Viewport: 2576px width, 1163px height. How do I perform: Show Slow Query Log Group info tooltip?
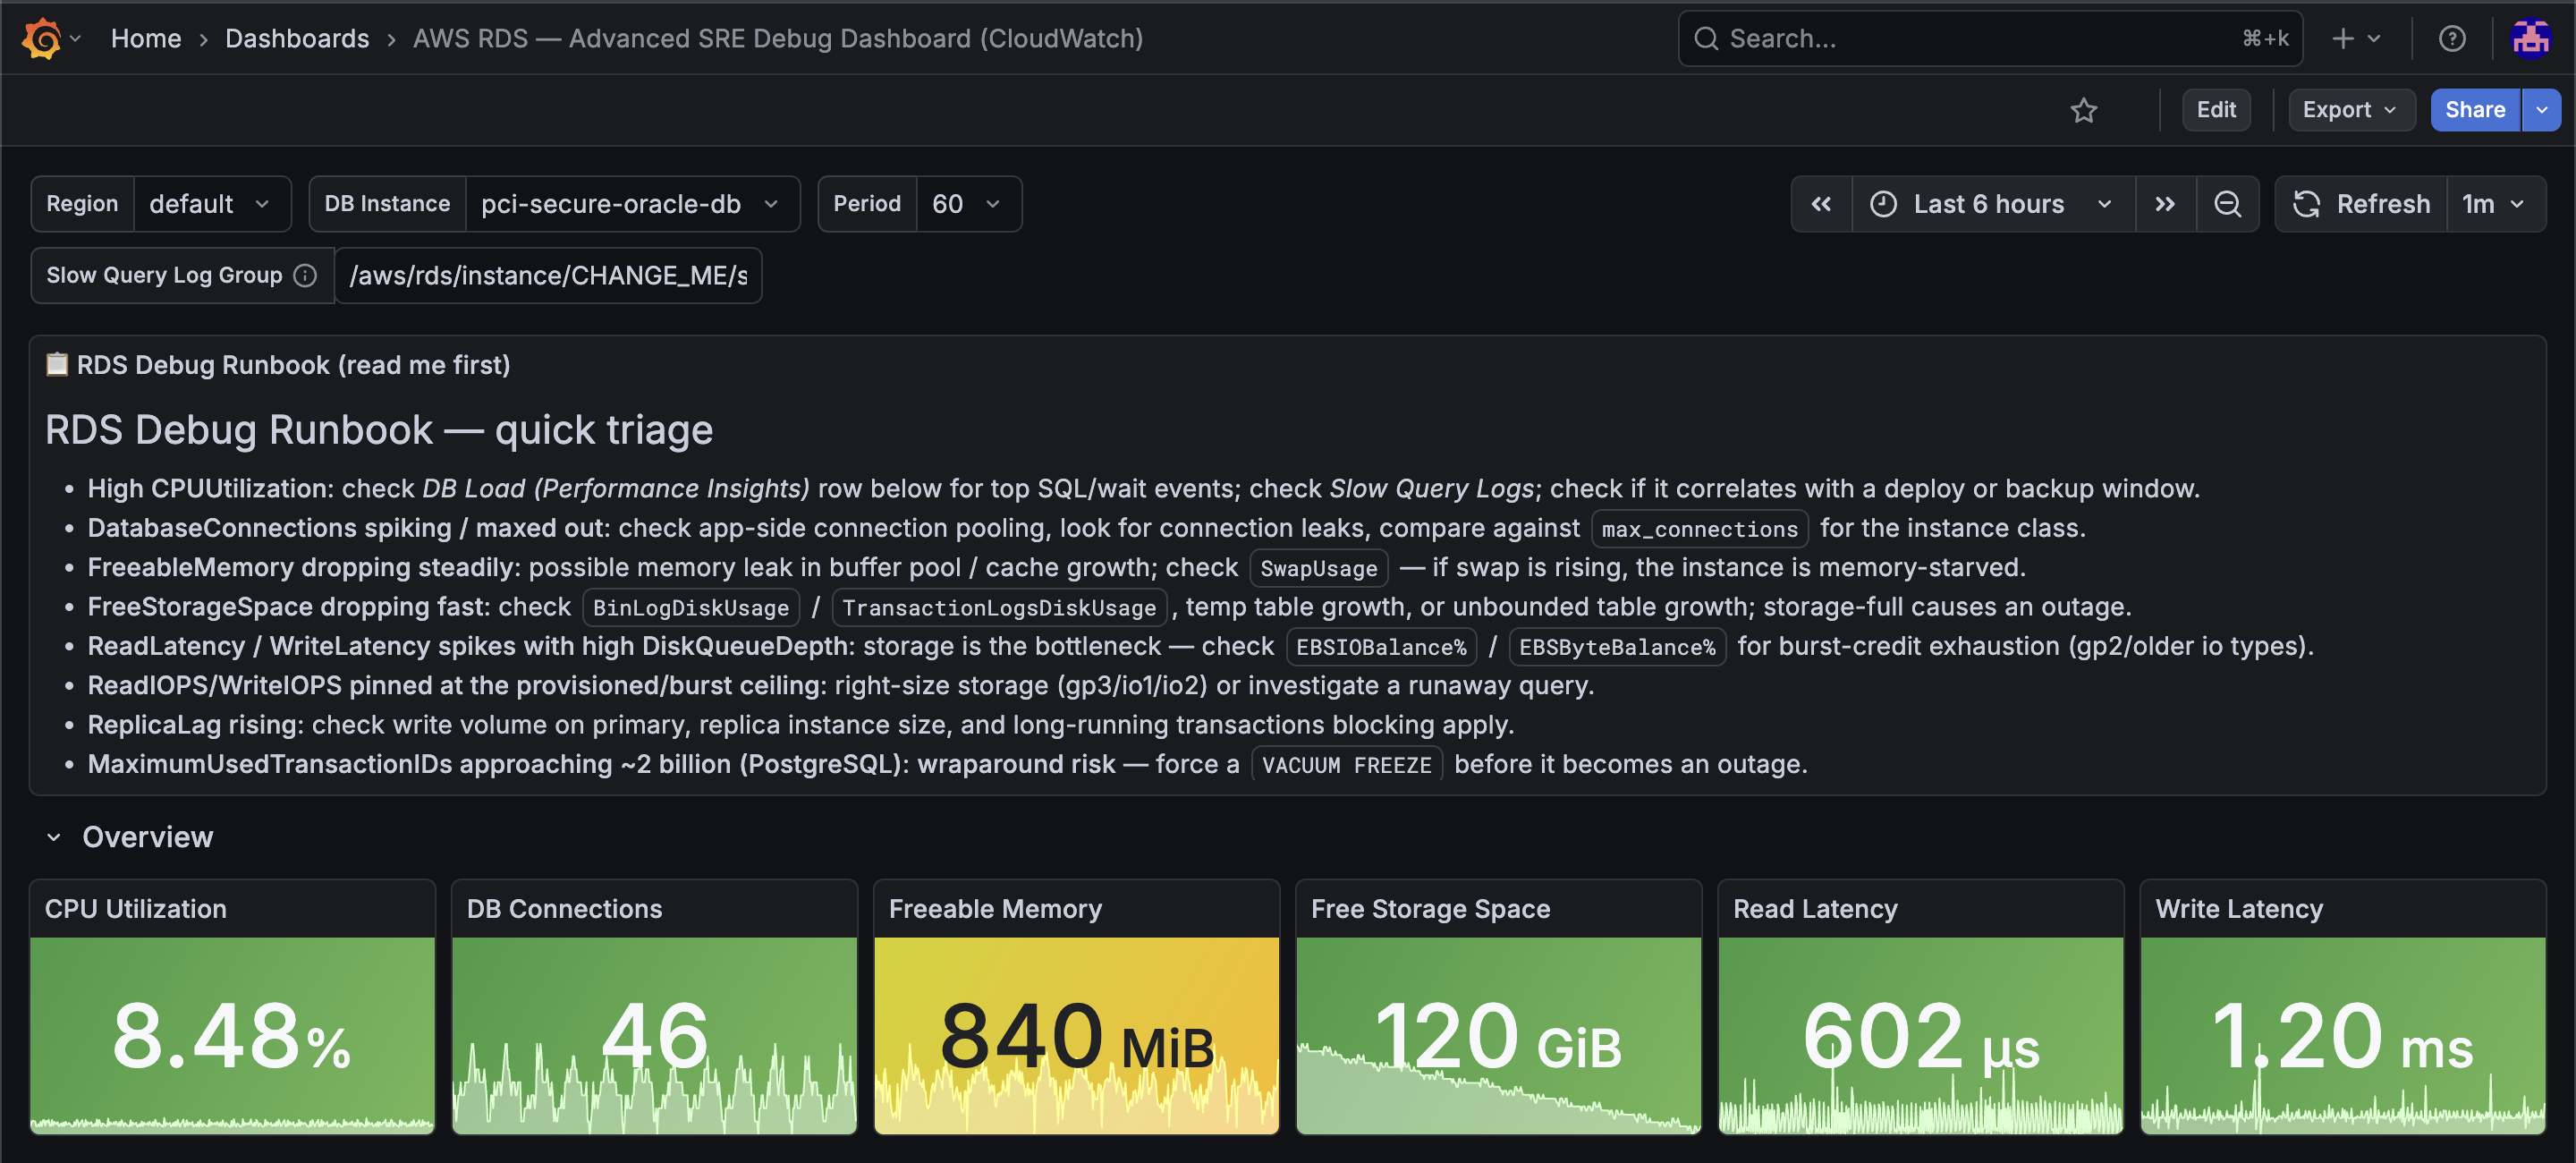(305, 275)
